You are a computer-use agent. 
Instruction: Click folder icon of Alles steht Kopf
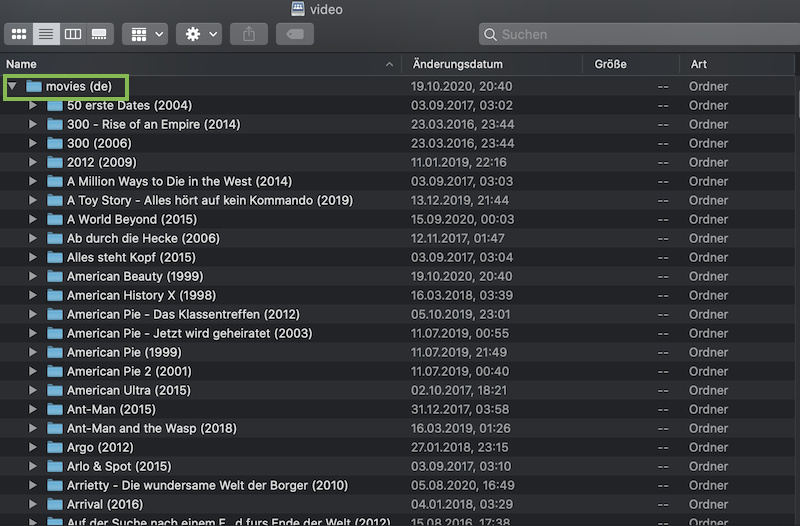click(x=55, y=257)
